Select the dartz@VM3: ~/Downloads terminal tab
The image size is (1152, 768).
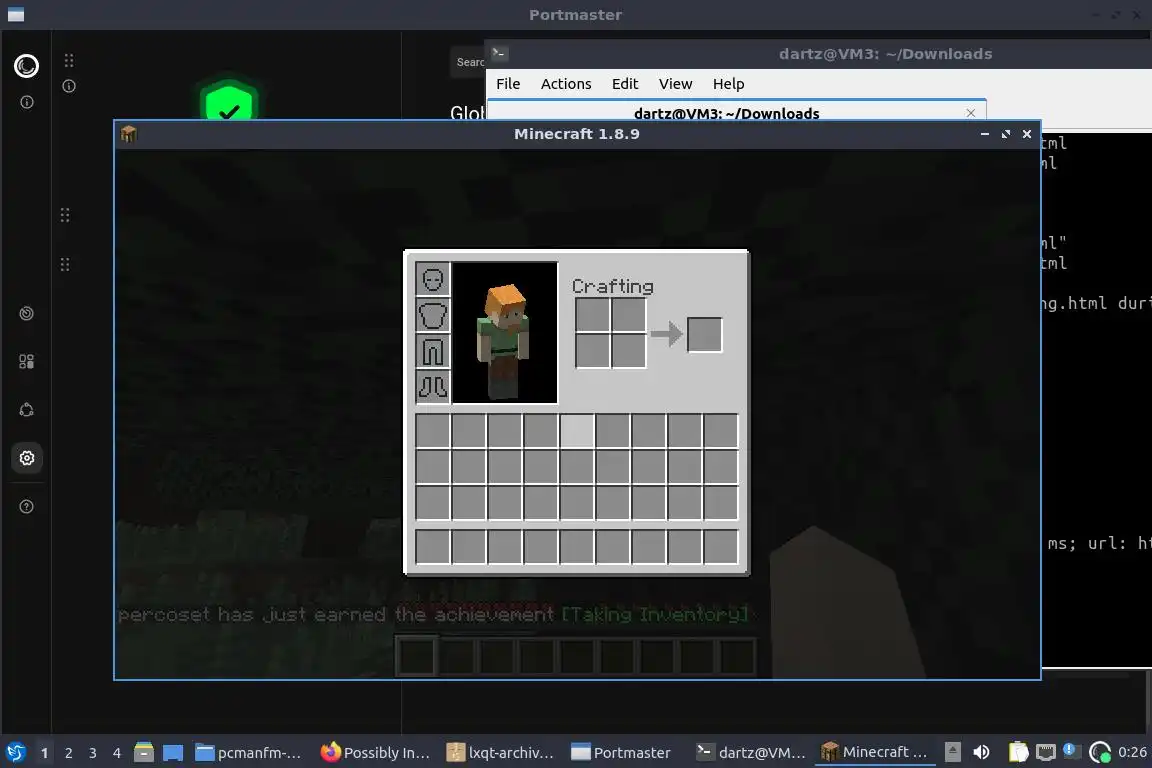click(727, 113)
